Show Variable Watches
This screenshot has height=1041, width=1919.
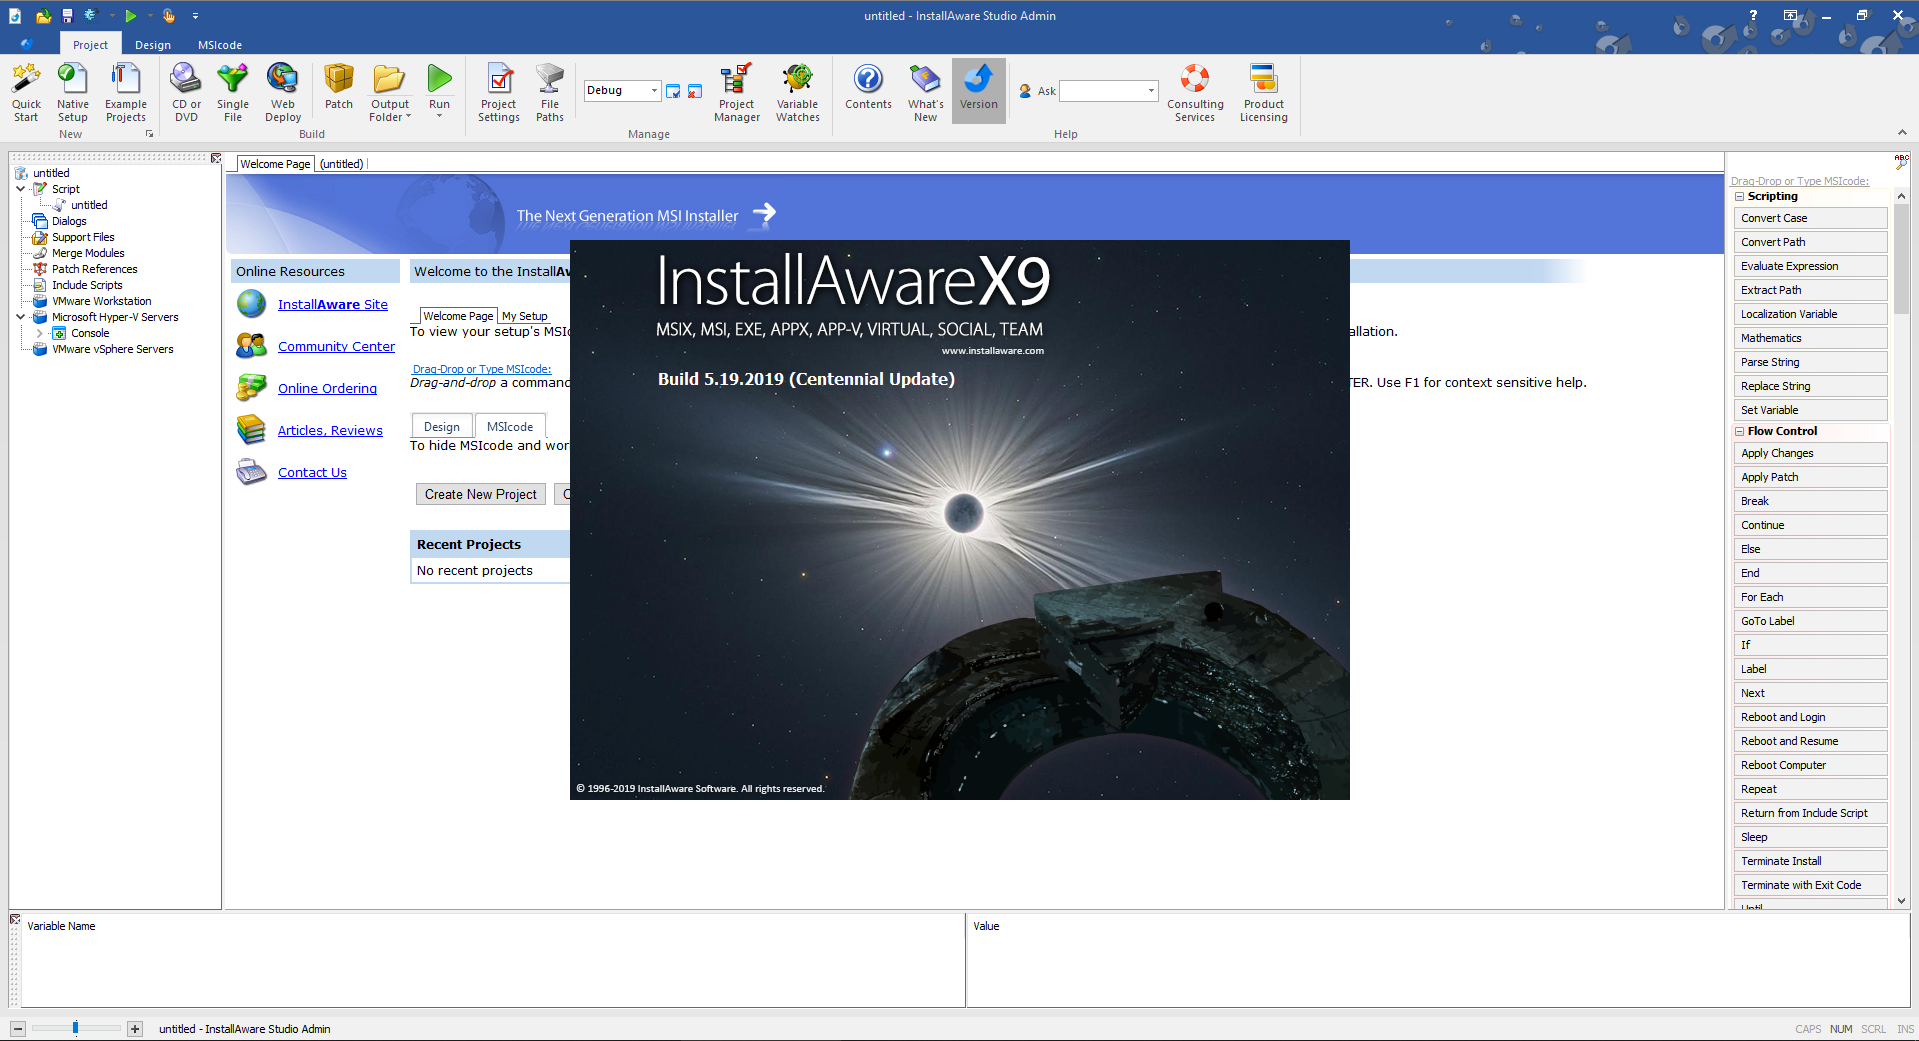coord(798,92)
